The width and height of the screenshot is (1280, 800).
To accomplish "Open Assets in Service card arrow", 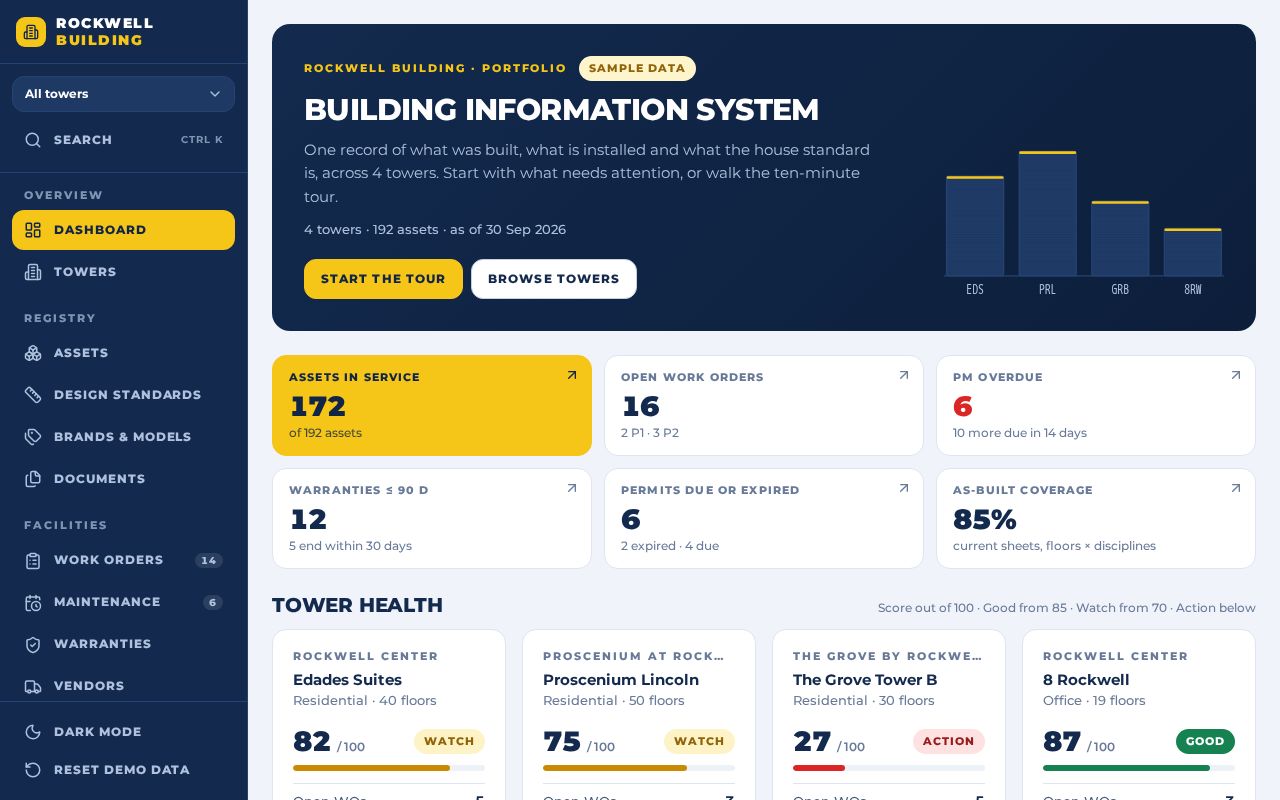I will pos(572,376).
